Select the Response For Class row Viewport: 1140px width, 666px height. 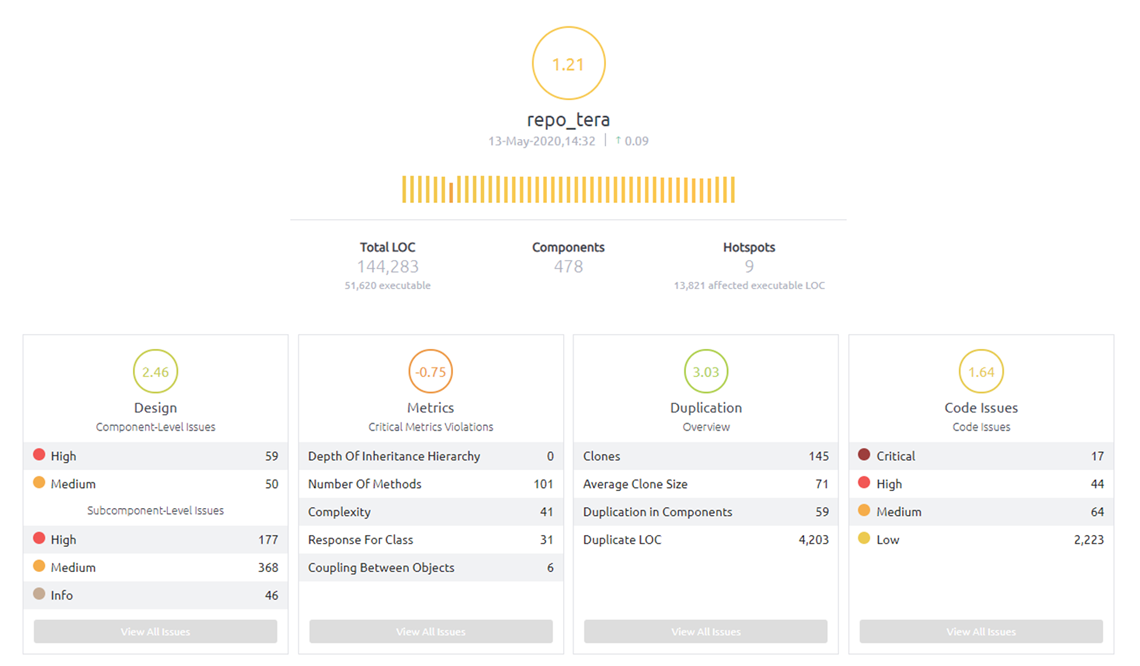coord(430,539)
